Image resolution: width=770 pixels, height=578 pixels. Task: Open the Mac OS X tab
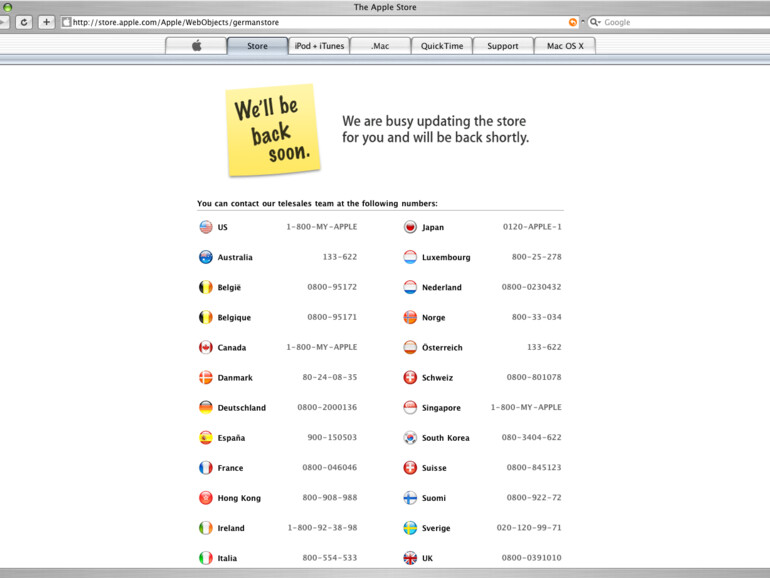(x=565, y=46)
